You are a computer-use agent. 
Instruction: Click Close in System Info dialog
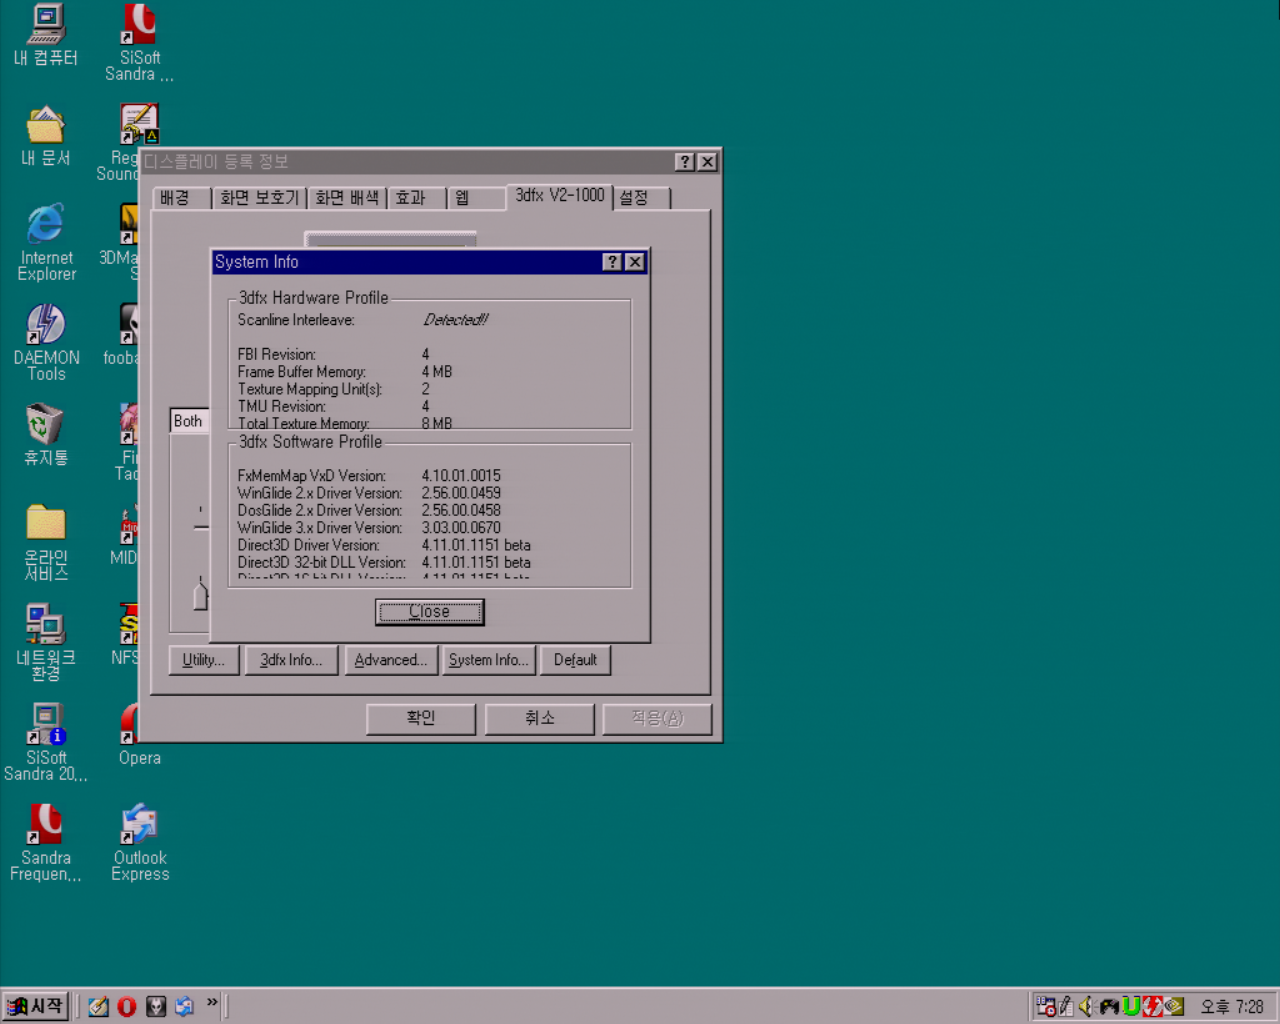pyautogui.click(x=430, y=612)
